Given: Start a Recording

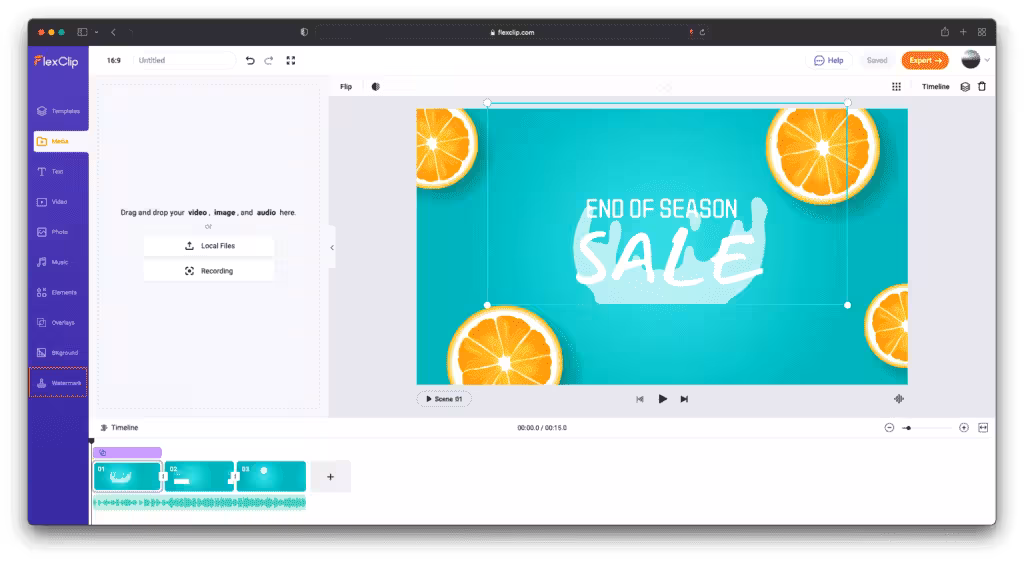Looking at the screenshot, I should coord(209,271).
